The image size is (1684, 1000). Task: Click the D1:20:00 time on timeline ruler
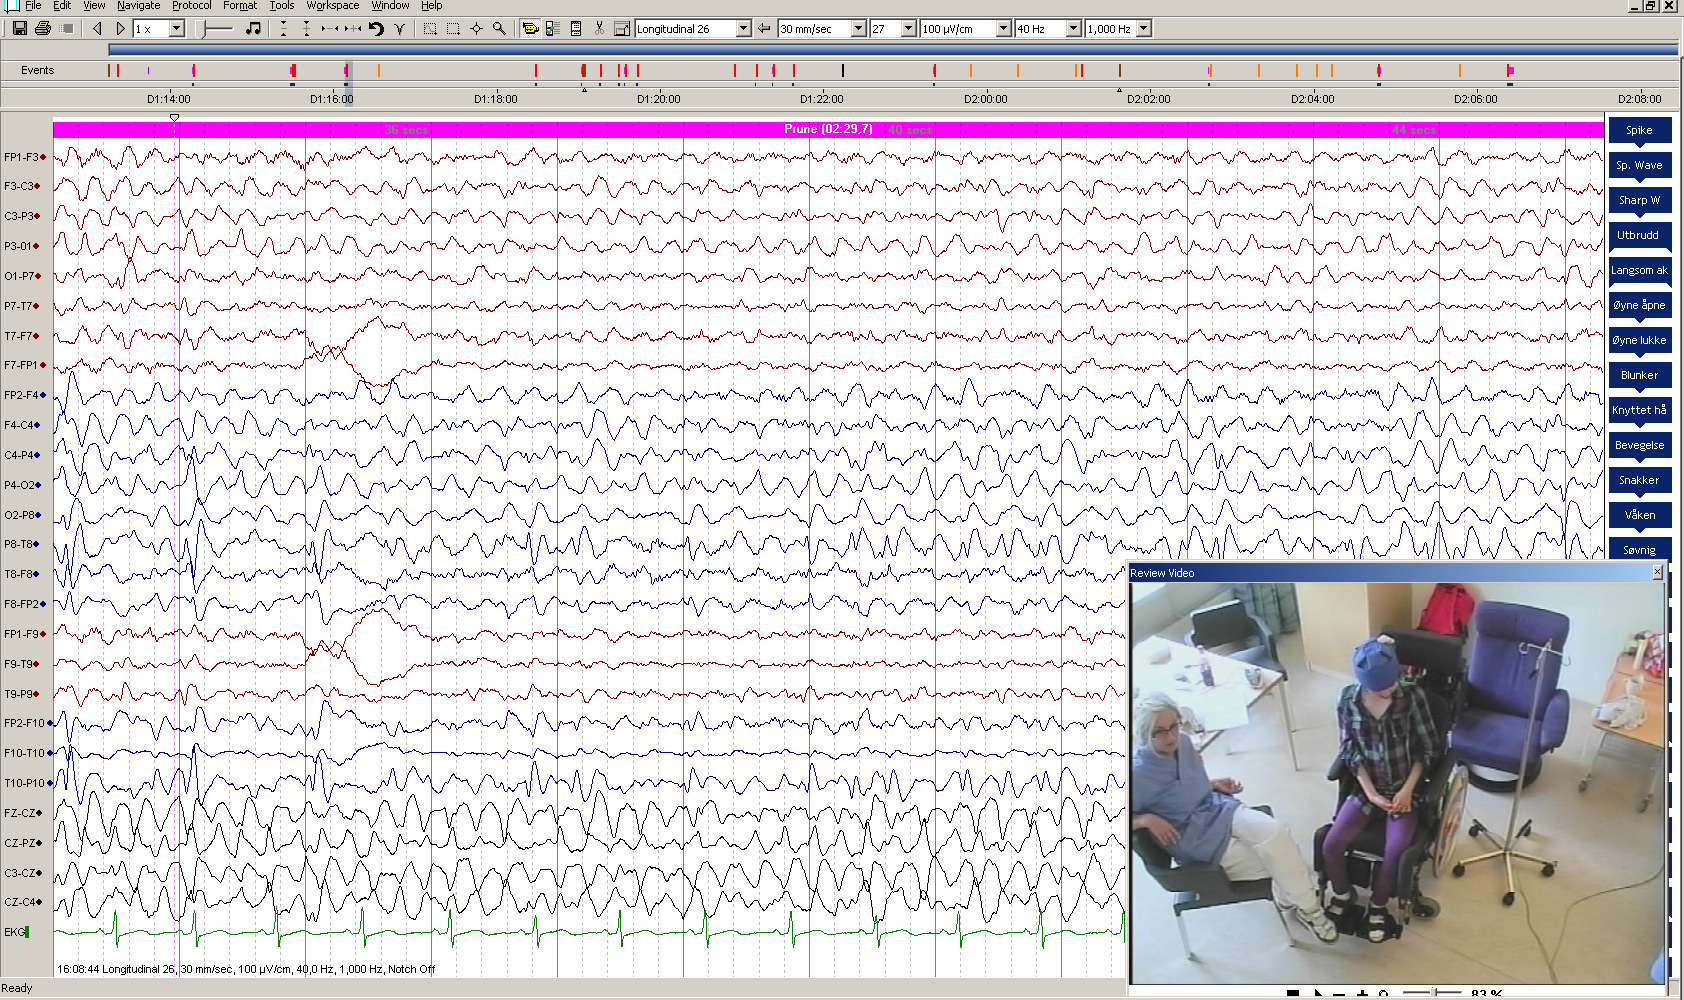click(x=658, y=99)
